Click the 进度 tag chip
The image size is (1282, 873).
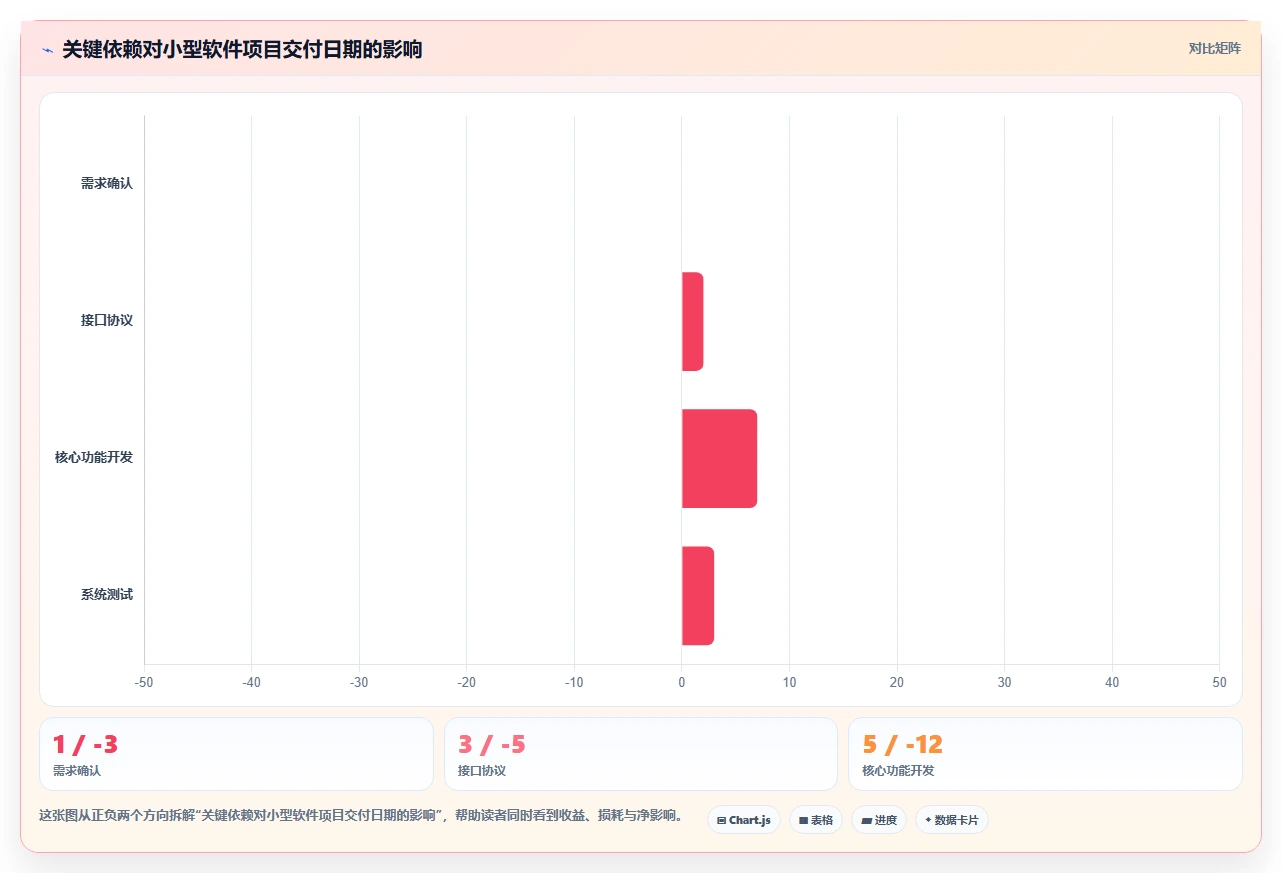[879, 820]
